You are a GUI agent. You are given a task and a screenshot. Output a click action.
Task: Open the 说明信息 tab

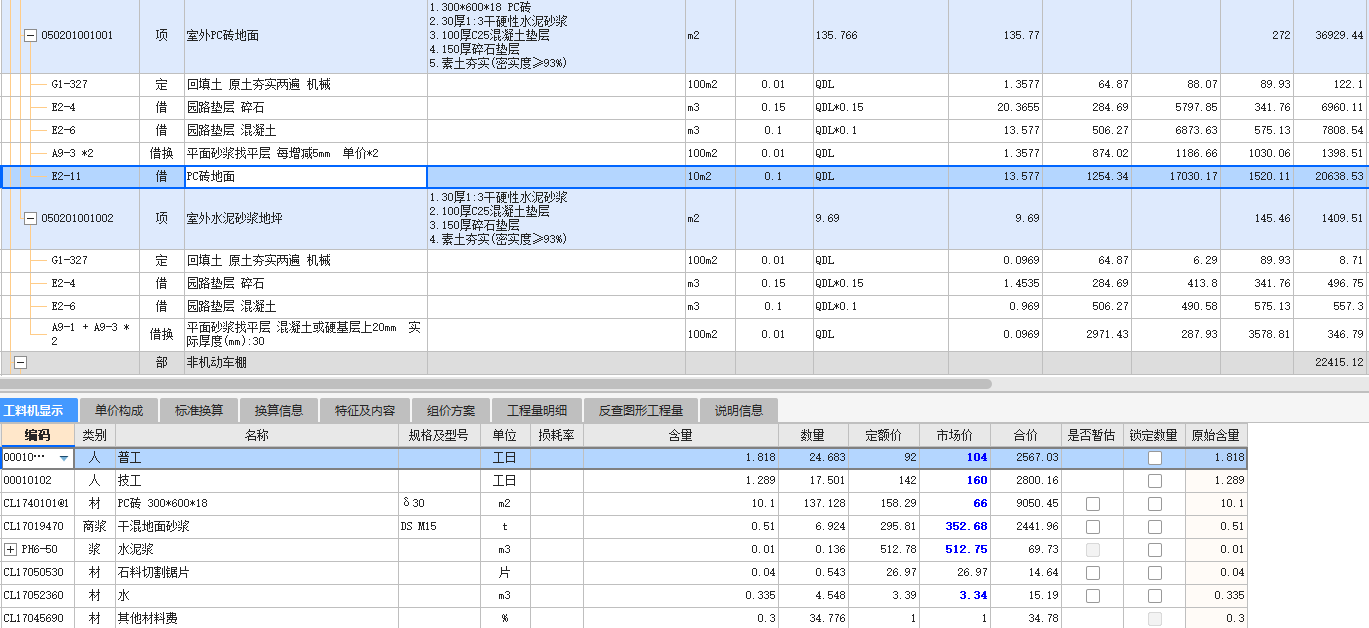[x=738, y=410]
